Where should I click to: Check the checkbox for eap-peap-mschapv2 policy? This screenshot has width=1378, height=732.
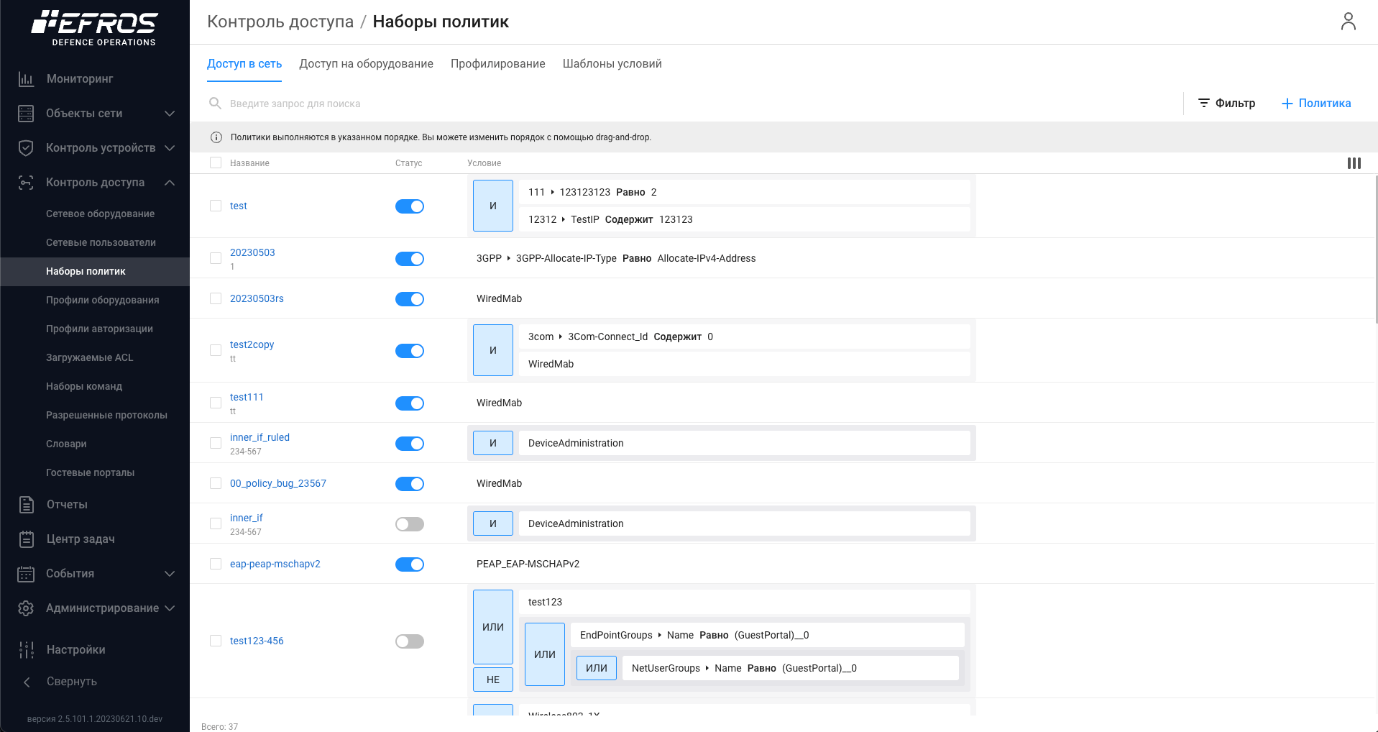215,564
